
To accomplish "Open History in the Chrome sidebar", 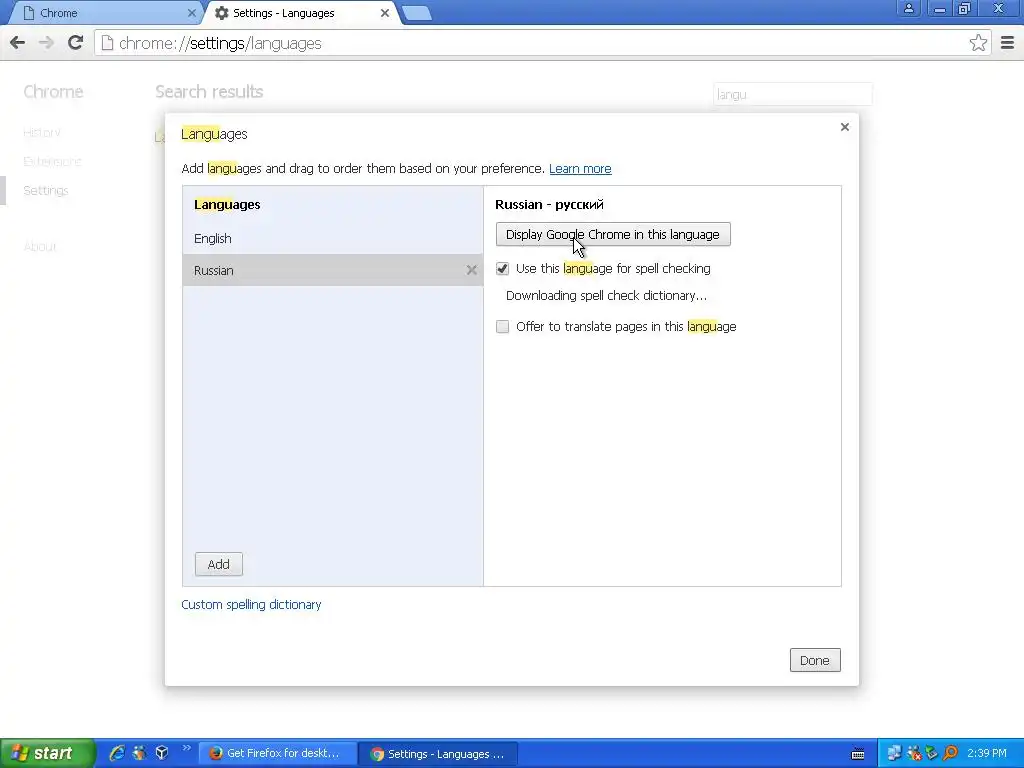I will [42, 133].
